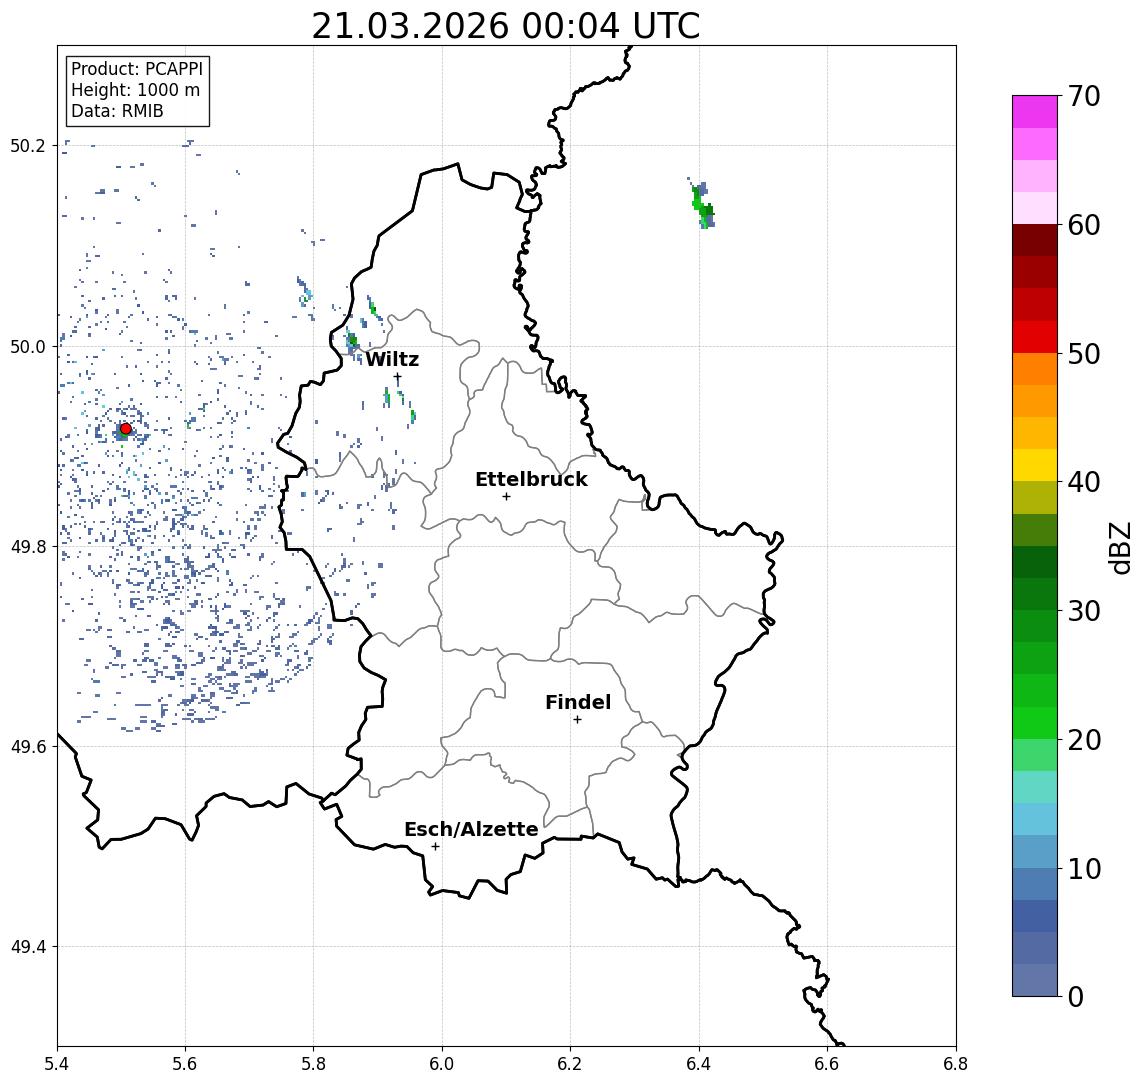
Task: Click the green echo northwest of Wiltz
Action: click(352, 340)
